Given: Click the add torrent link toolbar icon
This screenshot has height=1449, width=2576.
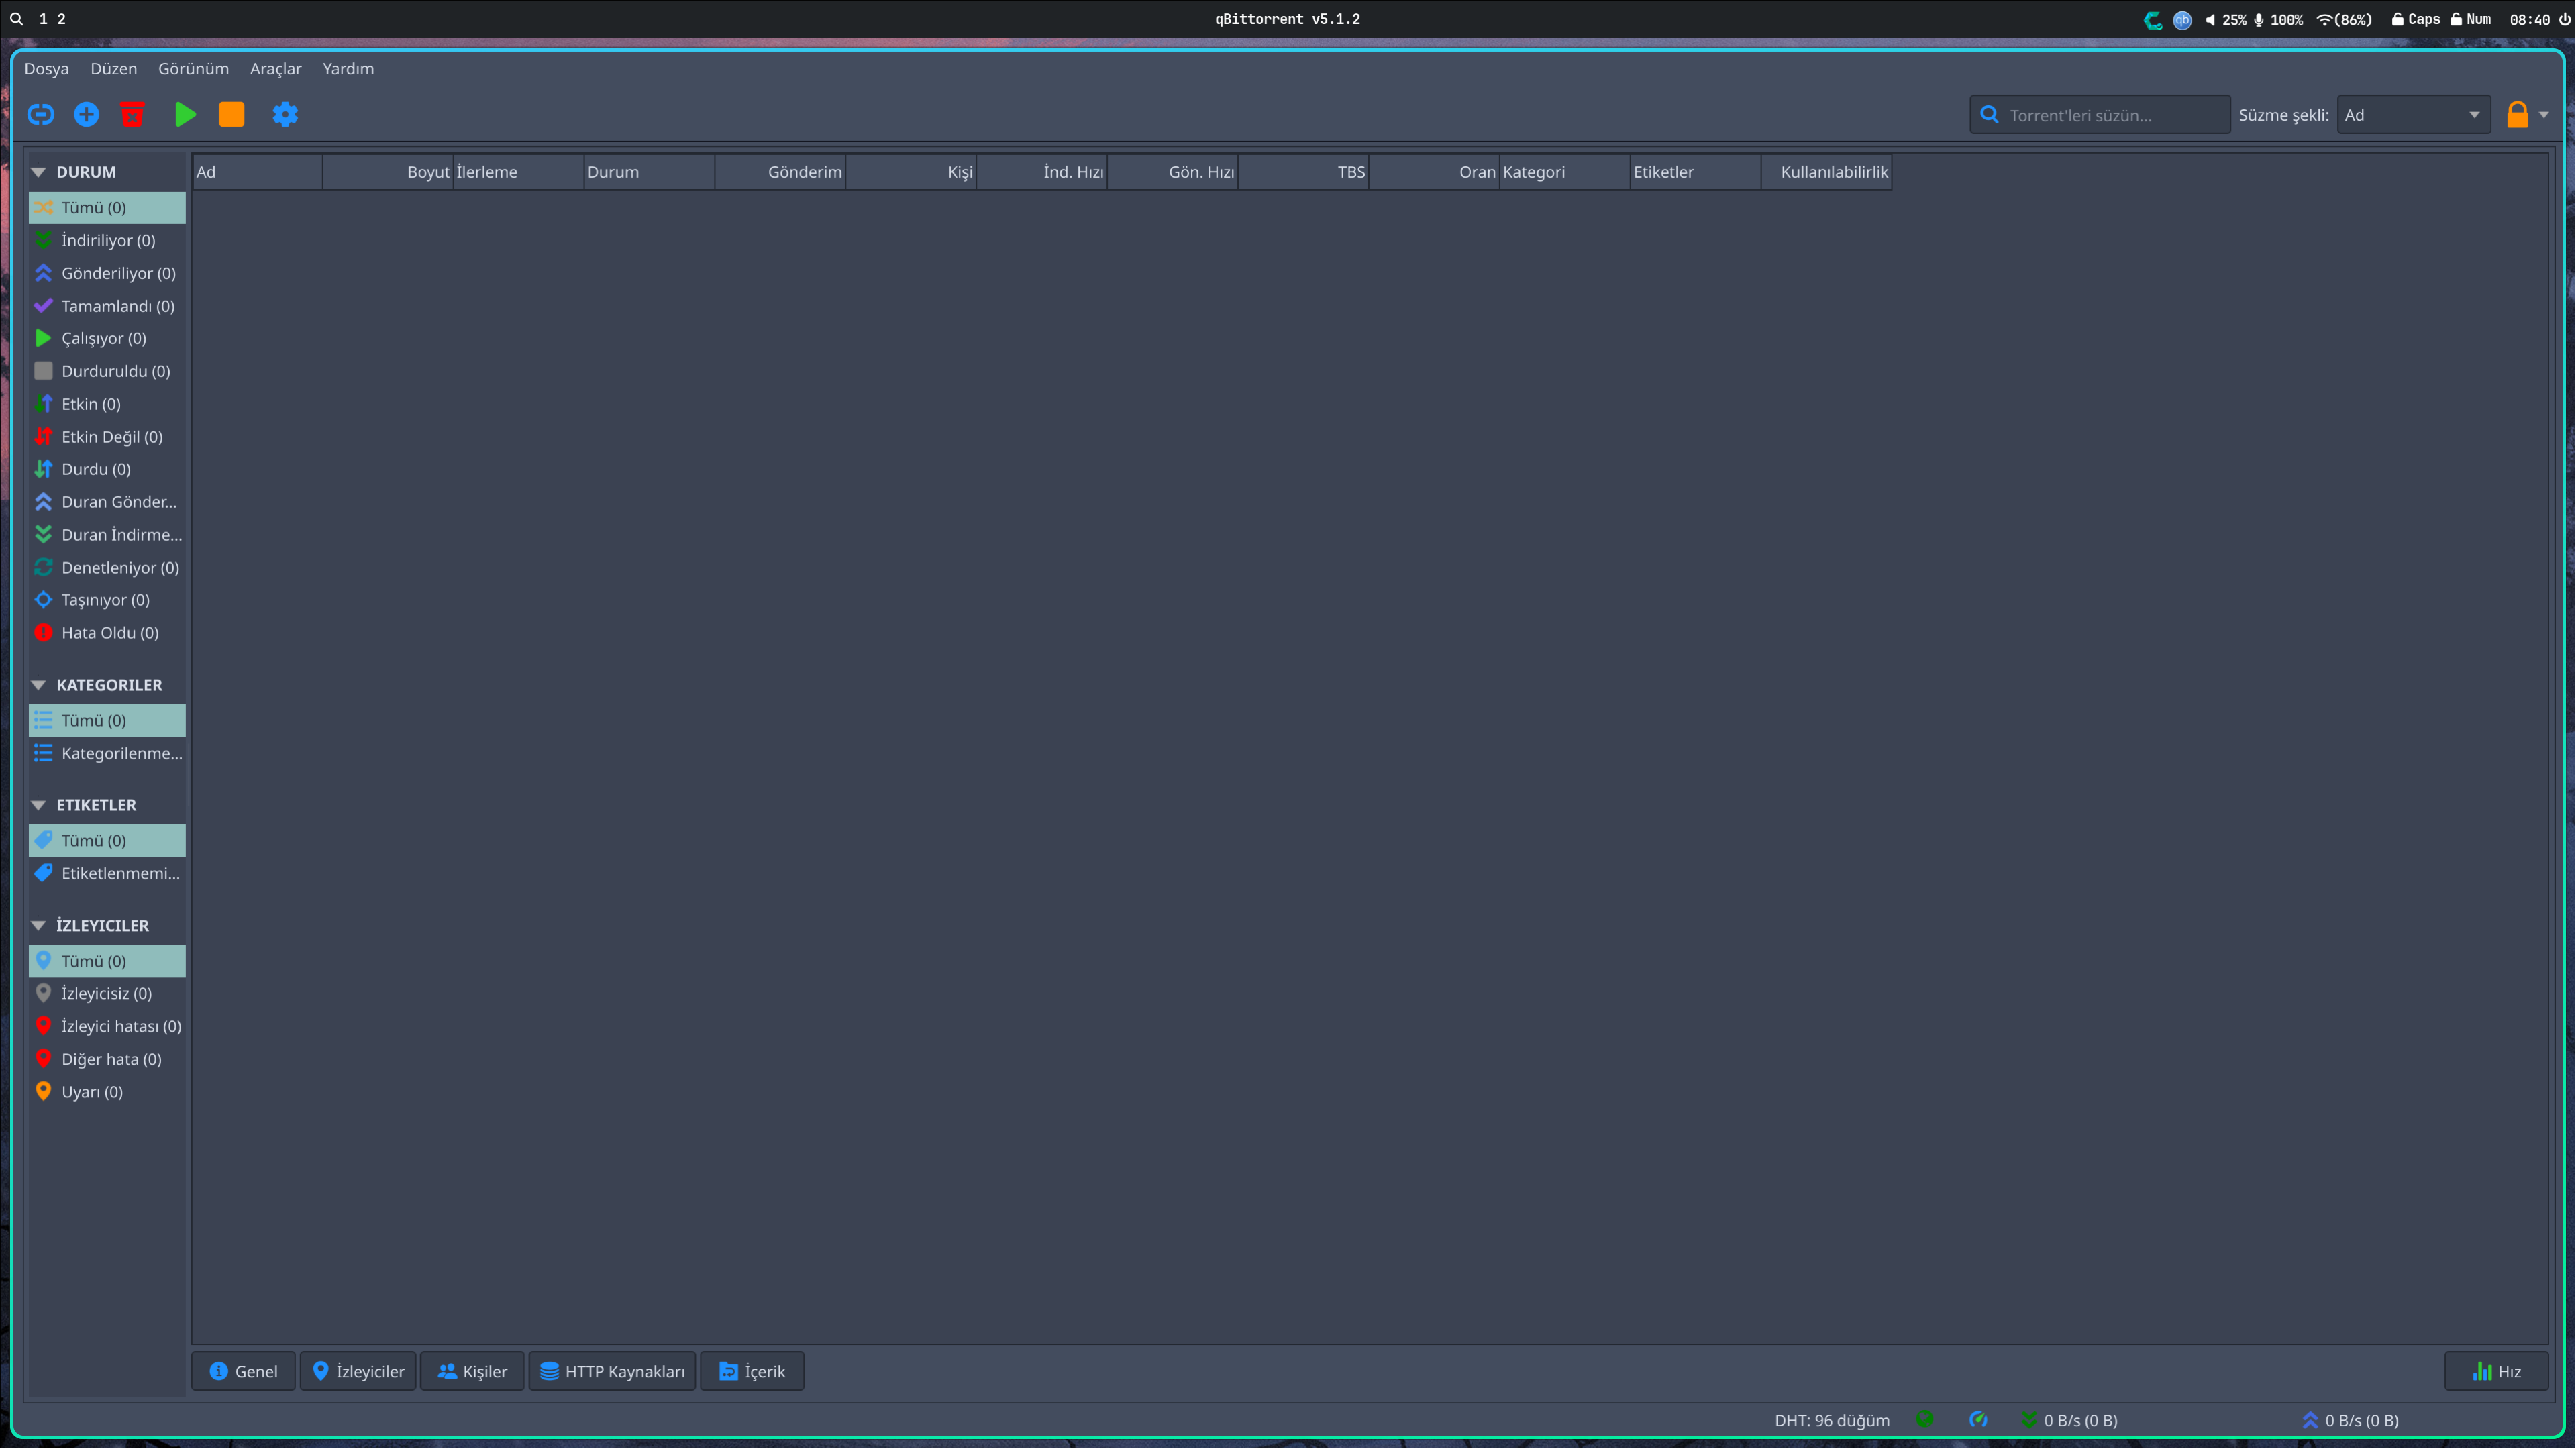Looking at the screenshot, I should click(40, 115).
